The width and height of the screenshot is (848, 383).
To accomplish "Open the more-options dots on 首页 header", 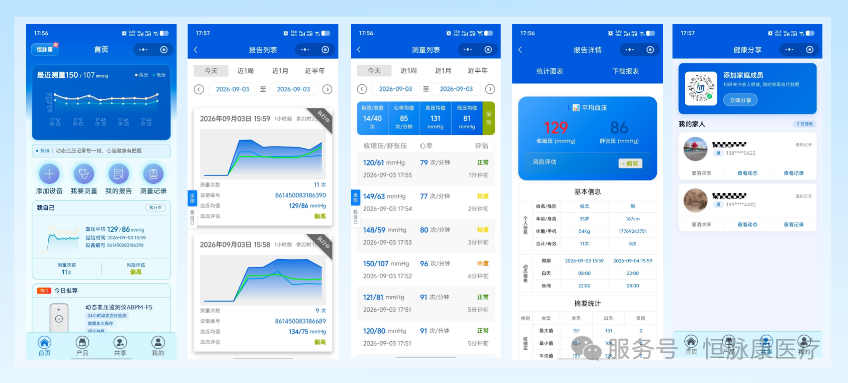I will tap(143, 50).
